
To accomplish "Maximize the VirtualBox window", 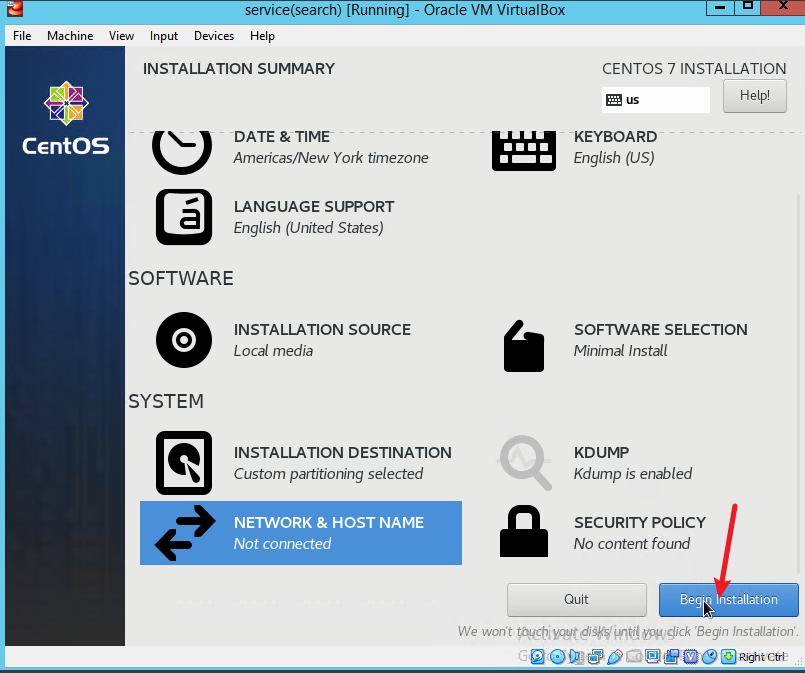I will 748,7.
